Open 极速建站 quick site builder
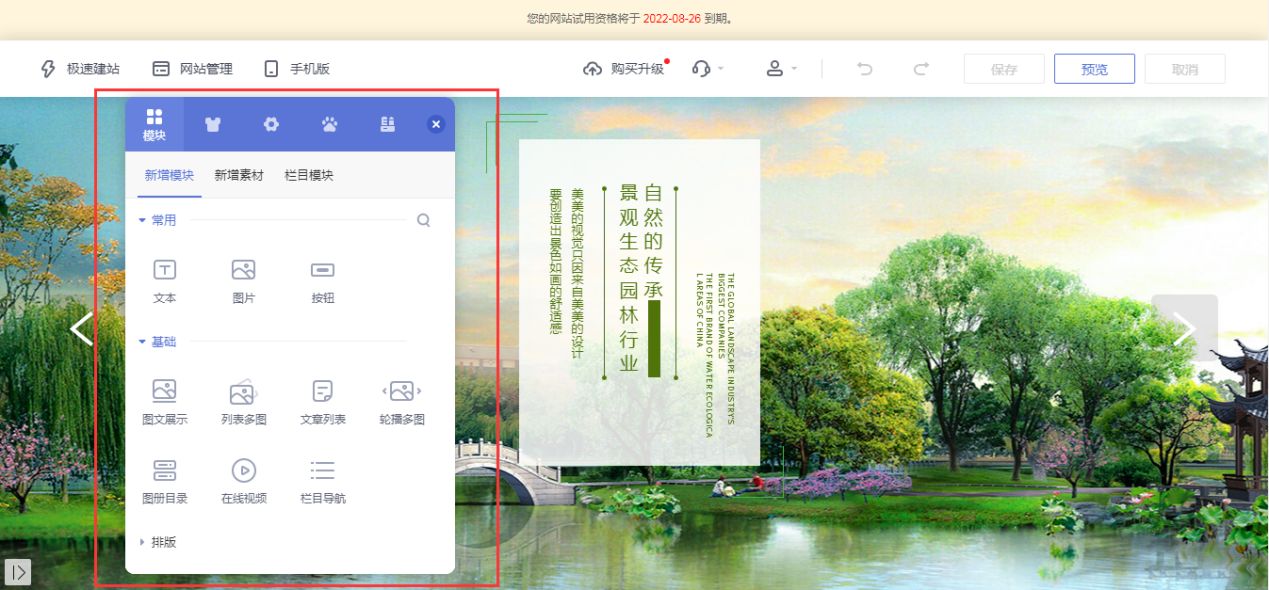The width and height of the screenshot is (1269, 590). point(80,69)
